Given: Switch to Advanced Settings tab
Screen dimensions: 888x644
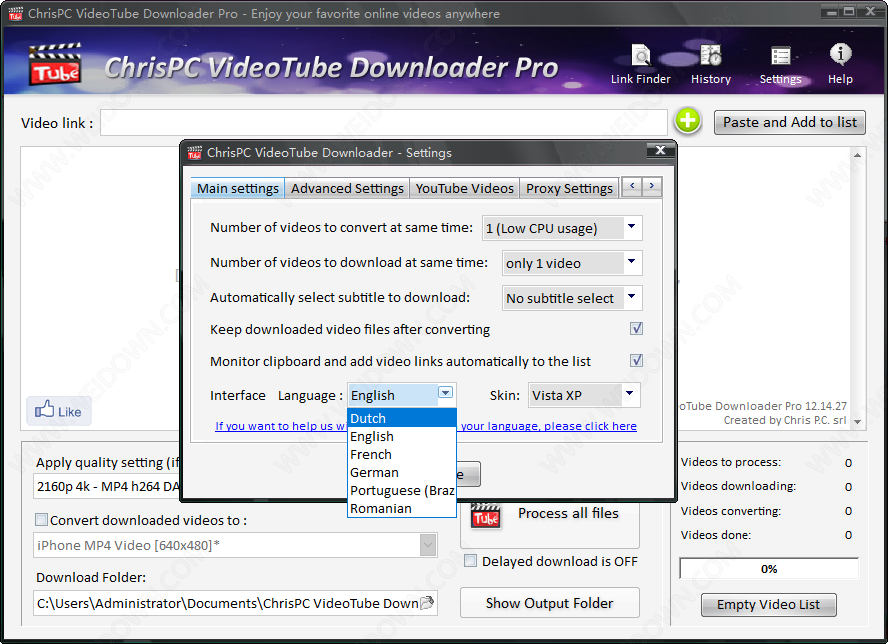Looking at the screenshot, I should [x=347, y=188].
